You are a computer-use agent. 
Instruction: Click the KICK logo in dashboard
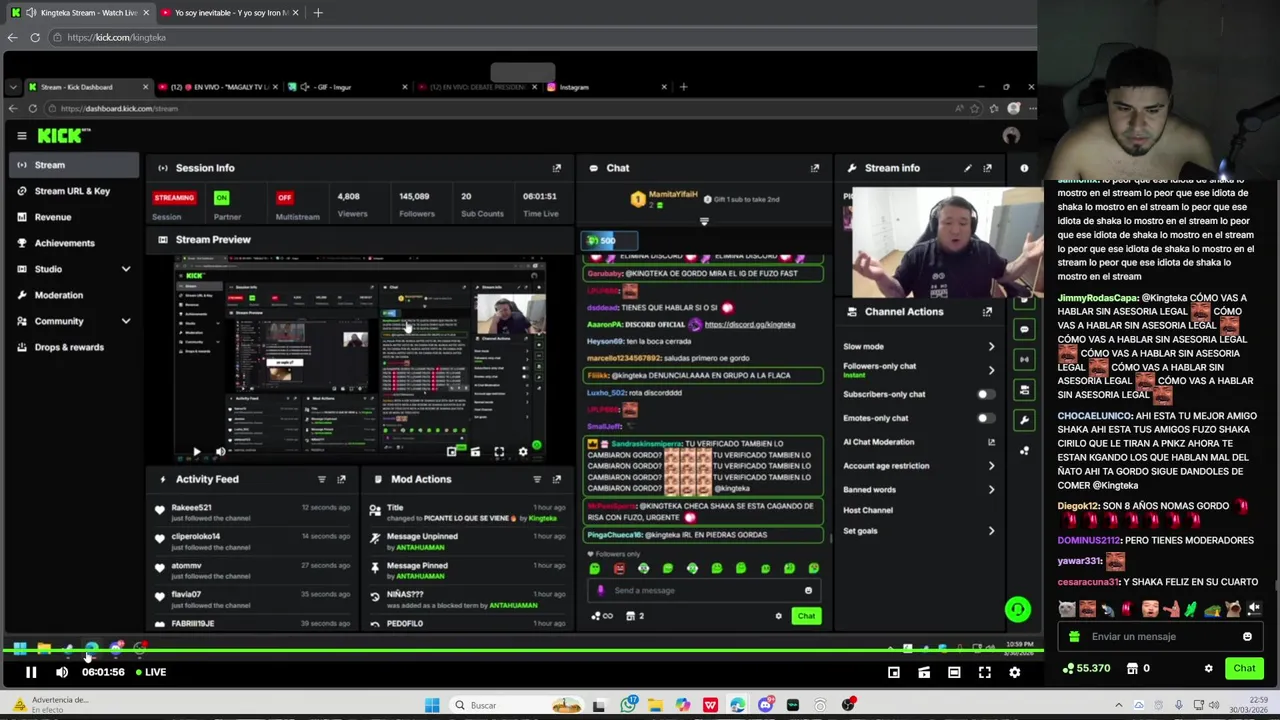[x=64, y=135]
